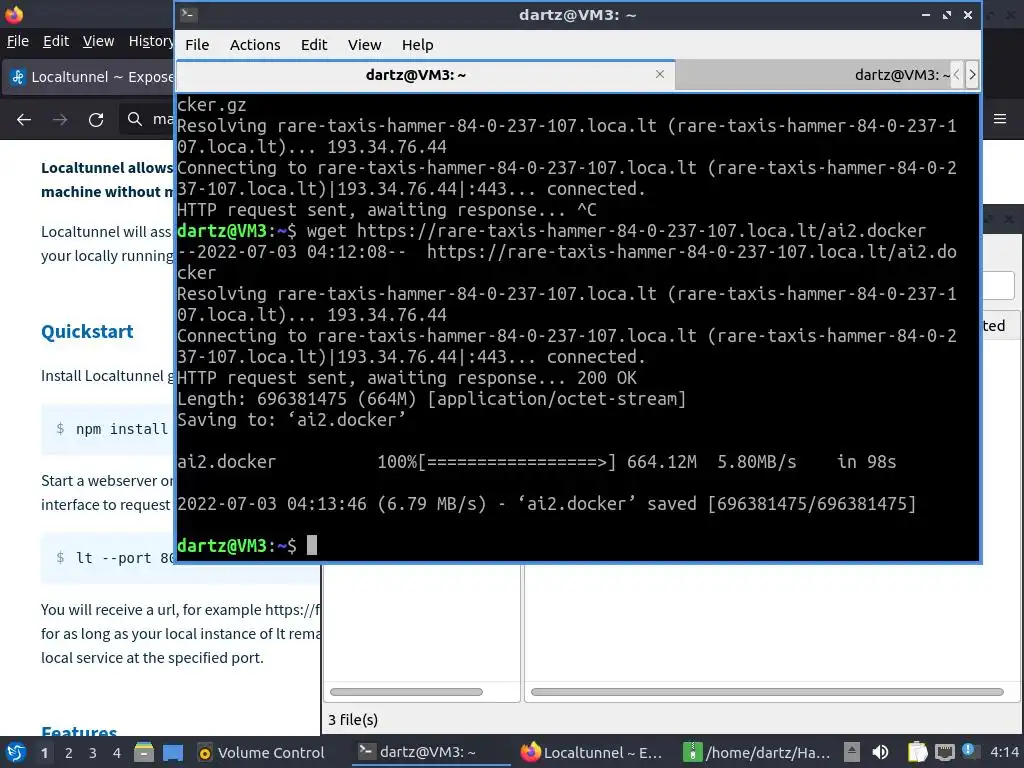Image resolution: width=1024 pixels, height=768 pixels.
Task: Reload the Firefox page
Action: click(96, 119)
